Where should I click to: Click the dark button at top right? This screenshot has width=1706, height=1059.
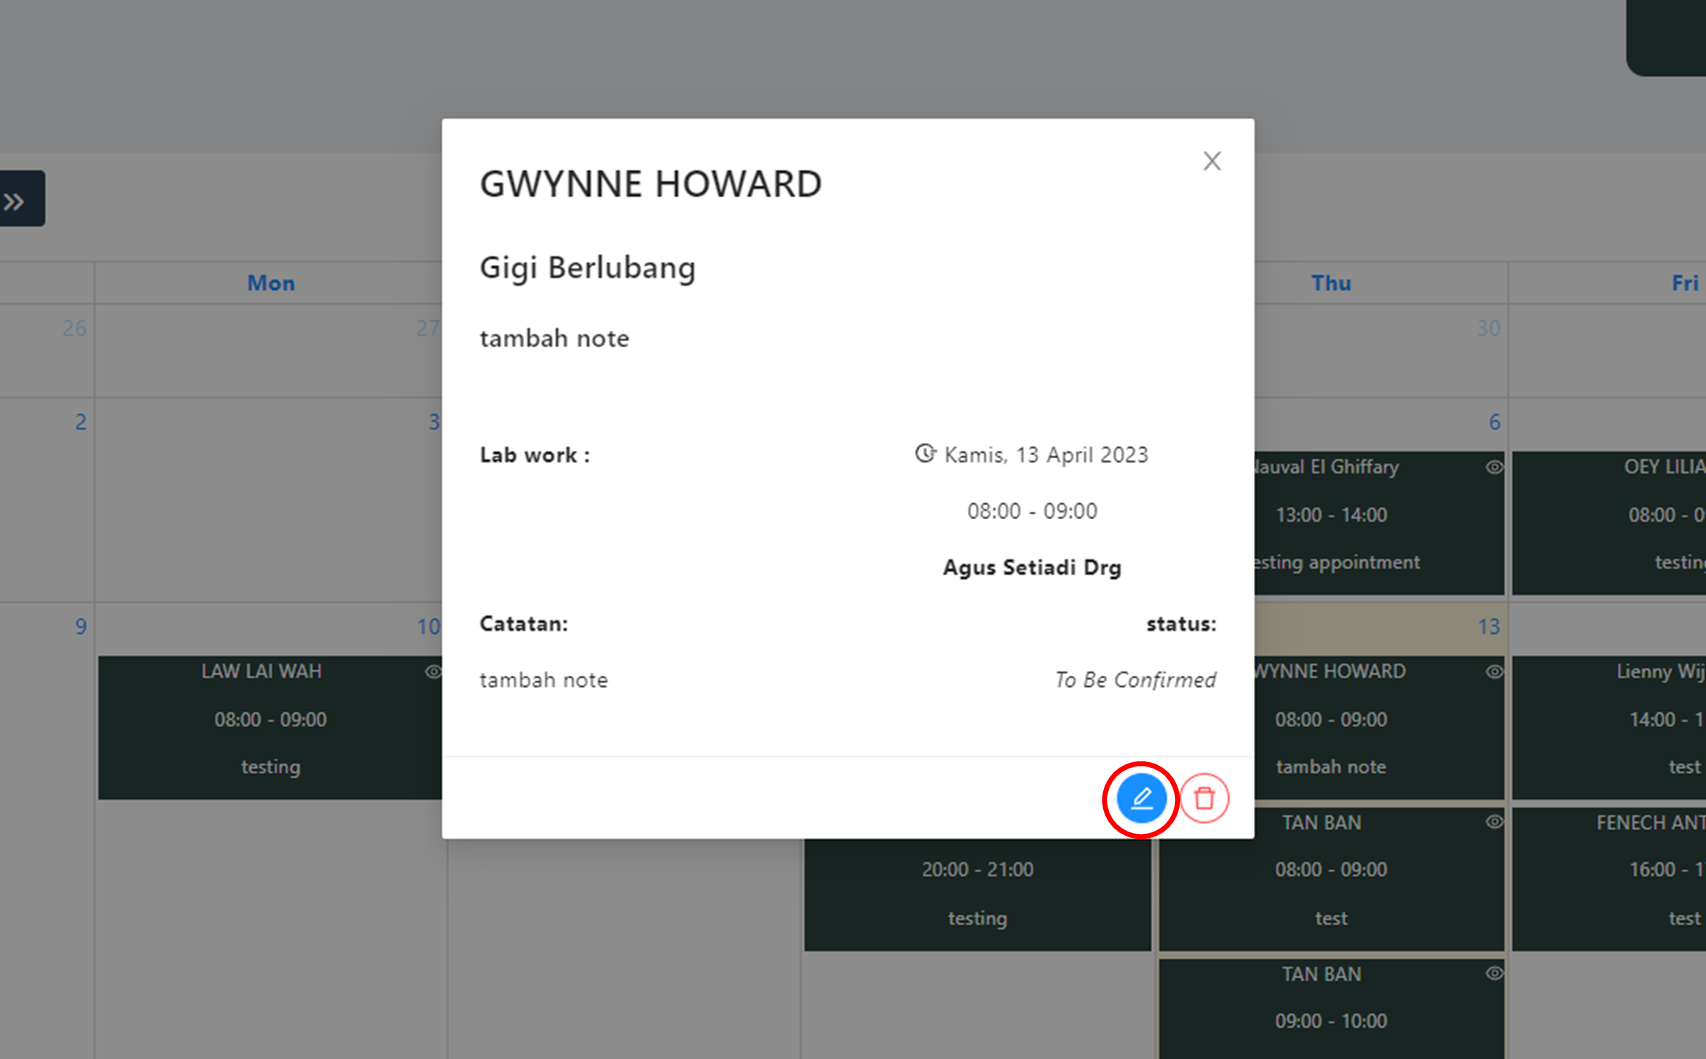[1666, 38]
